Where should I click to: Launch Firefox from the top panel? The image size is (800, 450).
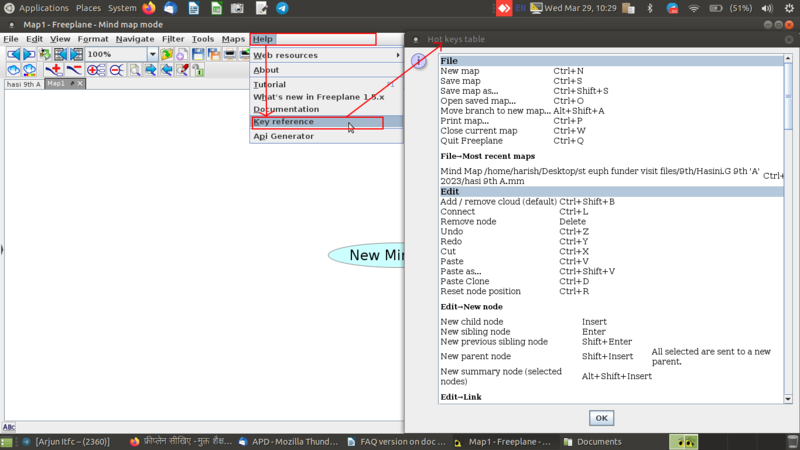tap(148, 8)
